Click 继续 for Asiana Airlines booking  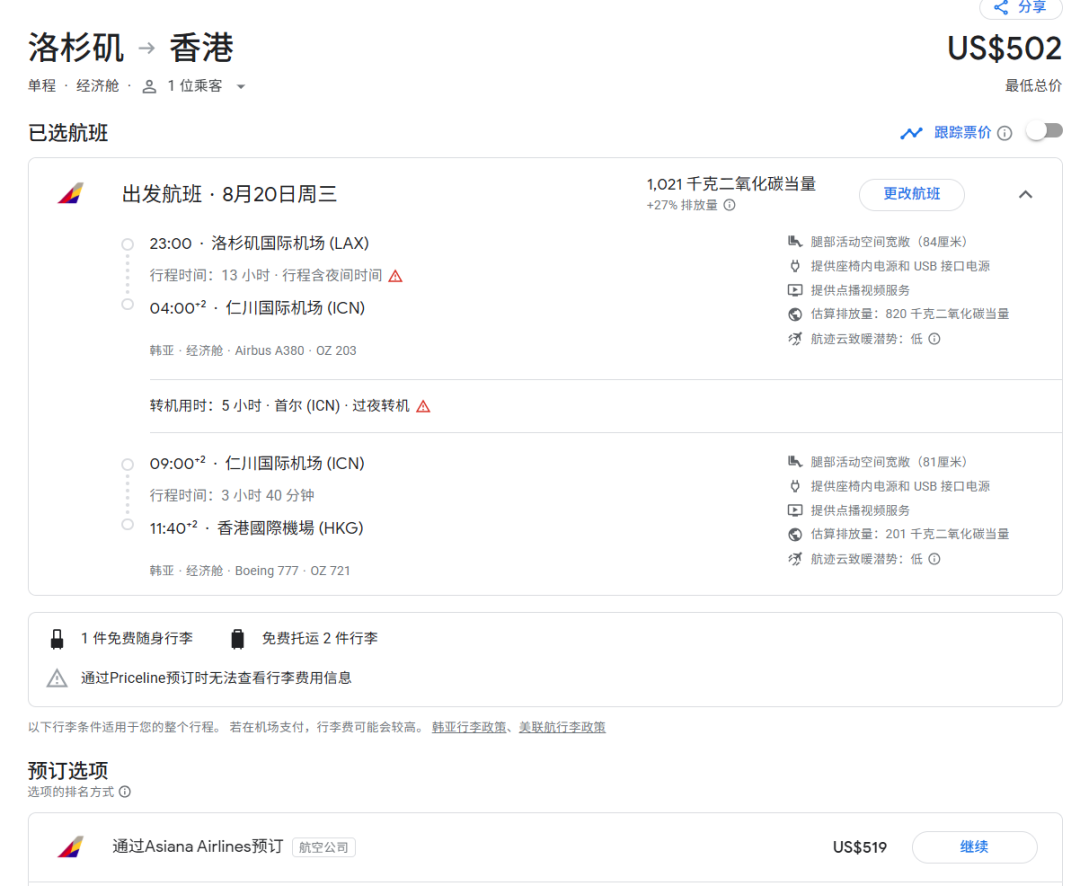pyautogui.click(x=974, y=847)
